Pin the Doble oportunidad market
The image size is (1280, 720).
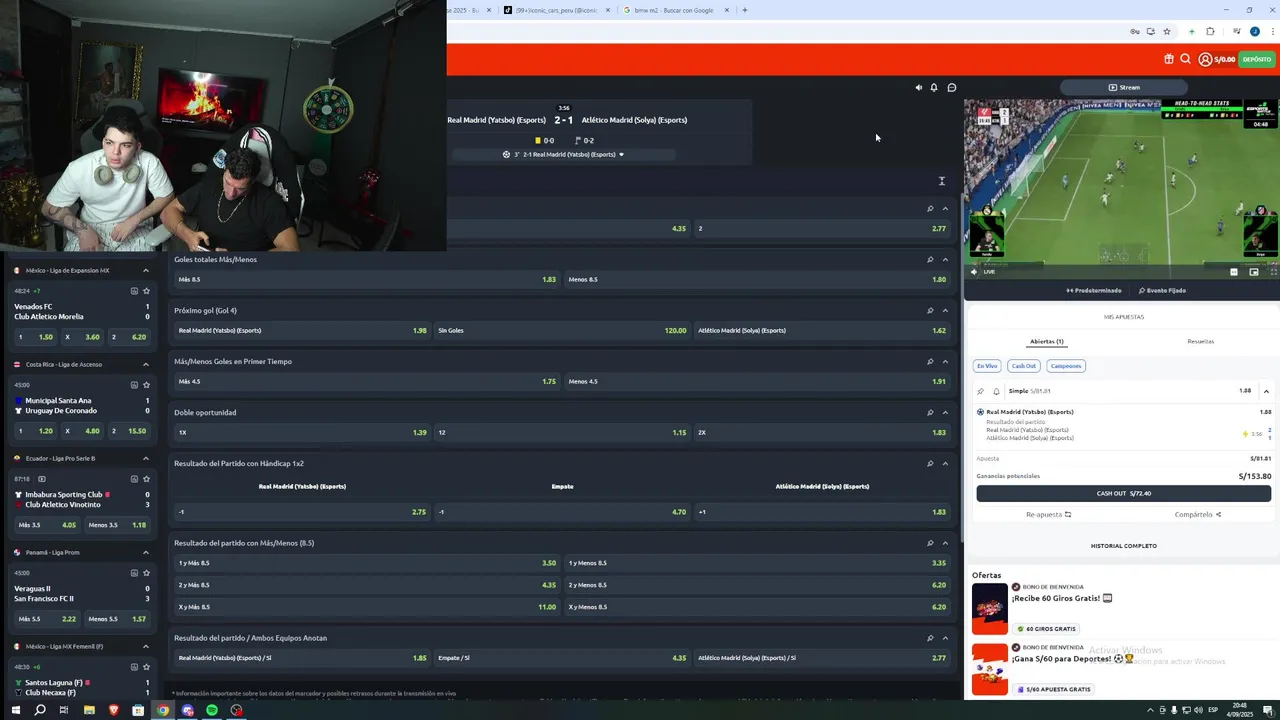pos(930,412)
